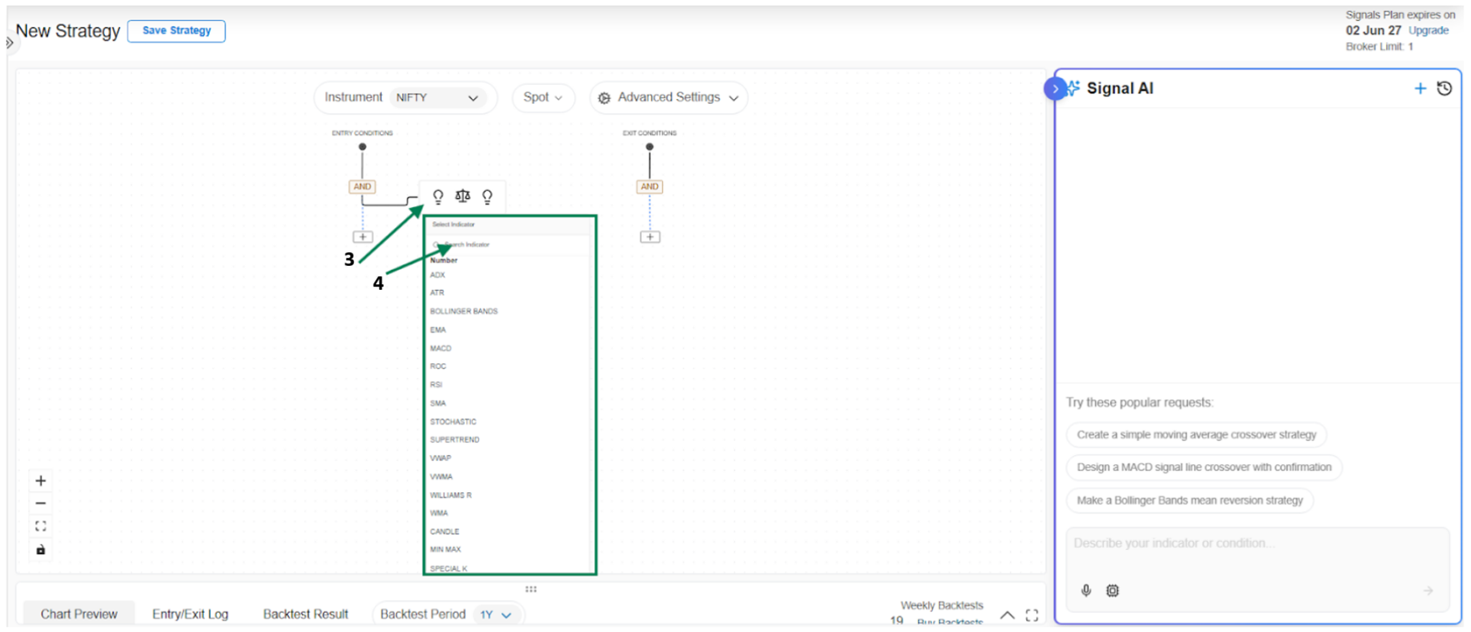Click the Search Indicator input field
1471x632 pixels.
[508, 244]
